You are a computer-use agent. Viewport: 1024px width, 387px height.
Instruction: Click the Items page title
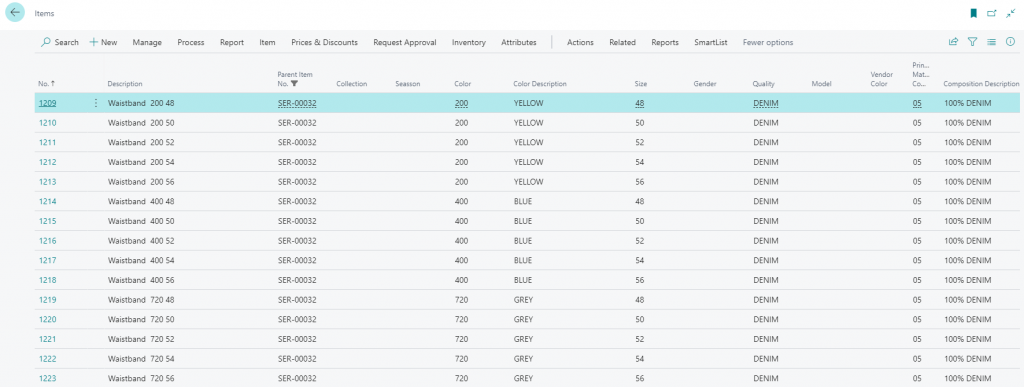[44, 13]
